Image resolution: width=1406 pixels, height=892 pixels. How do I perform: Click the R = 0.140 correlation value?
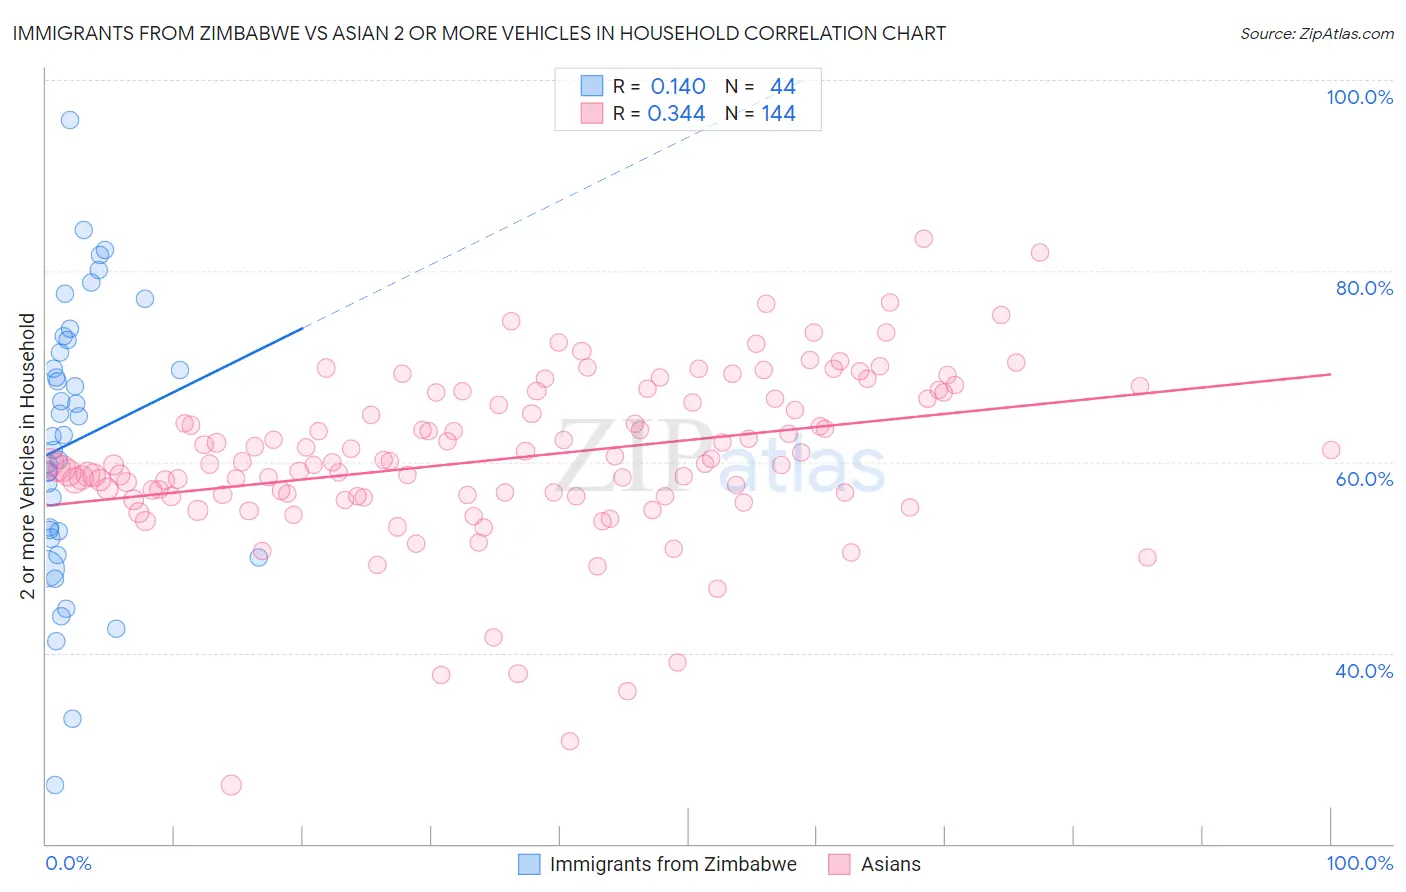pos(659,86)
